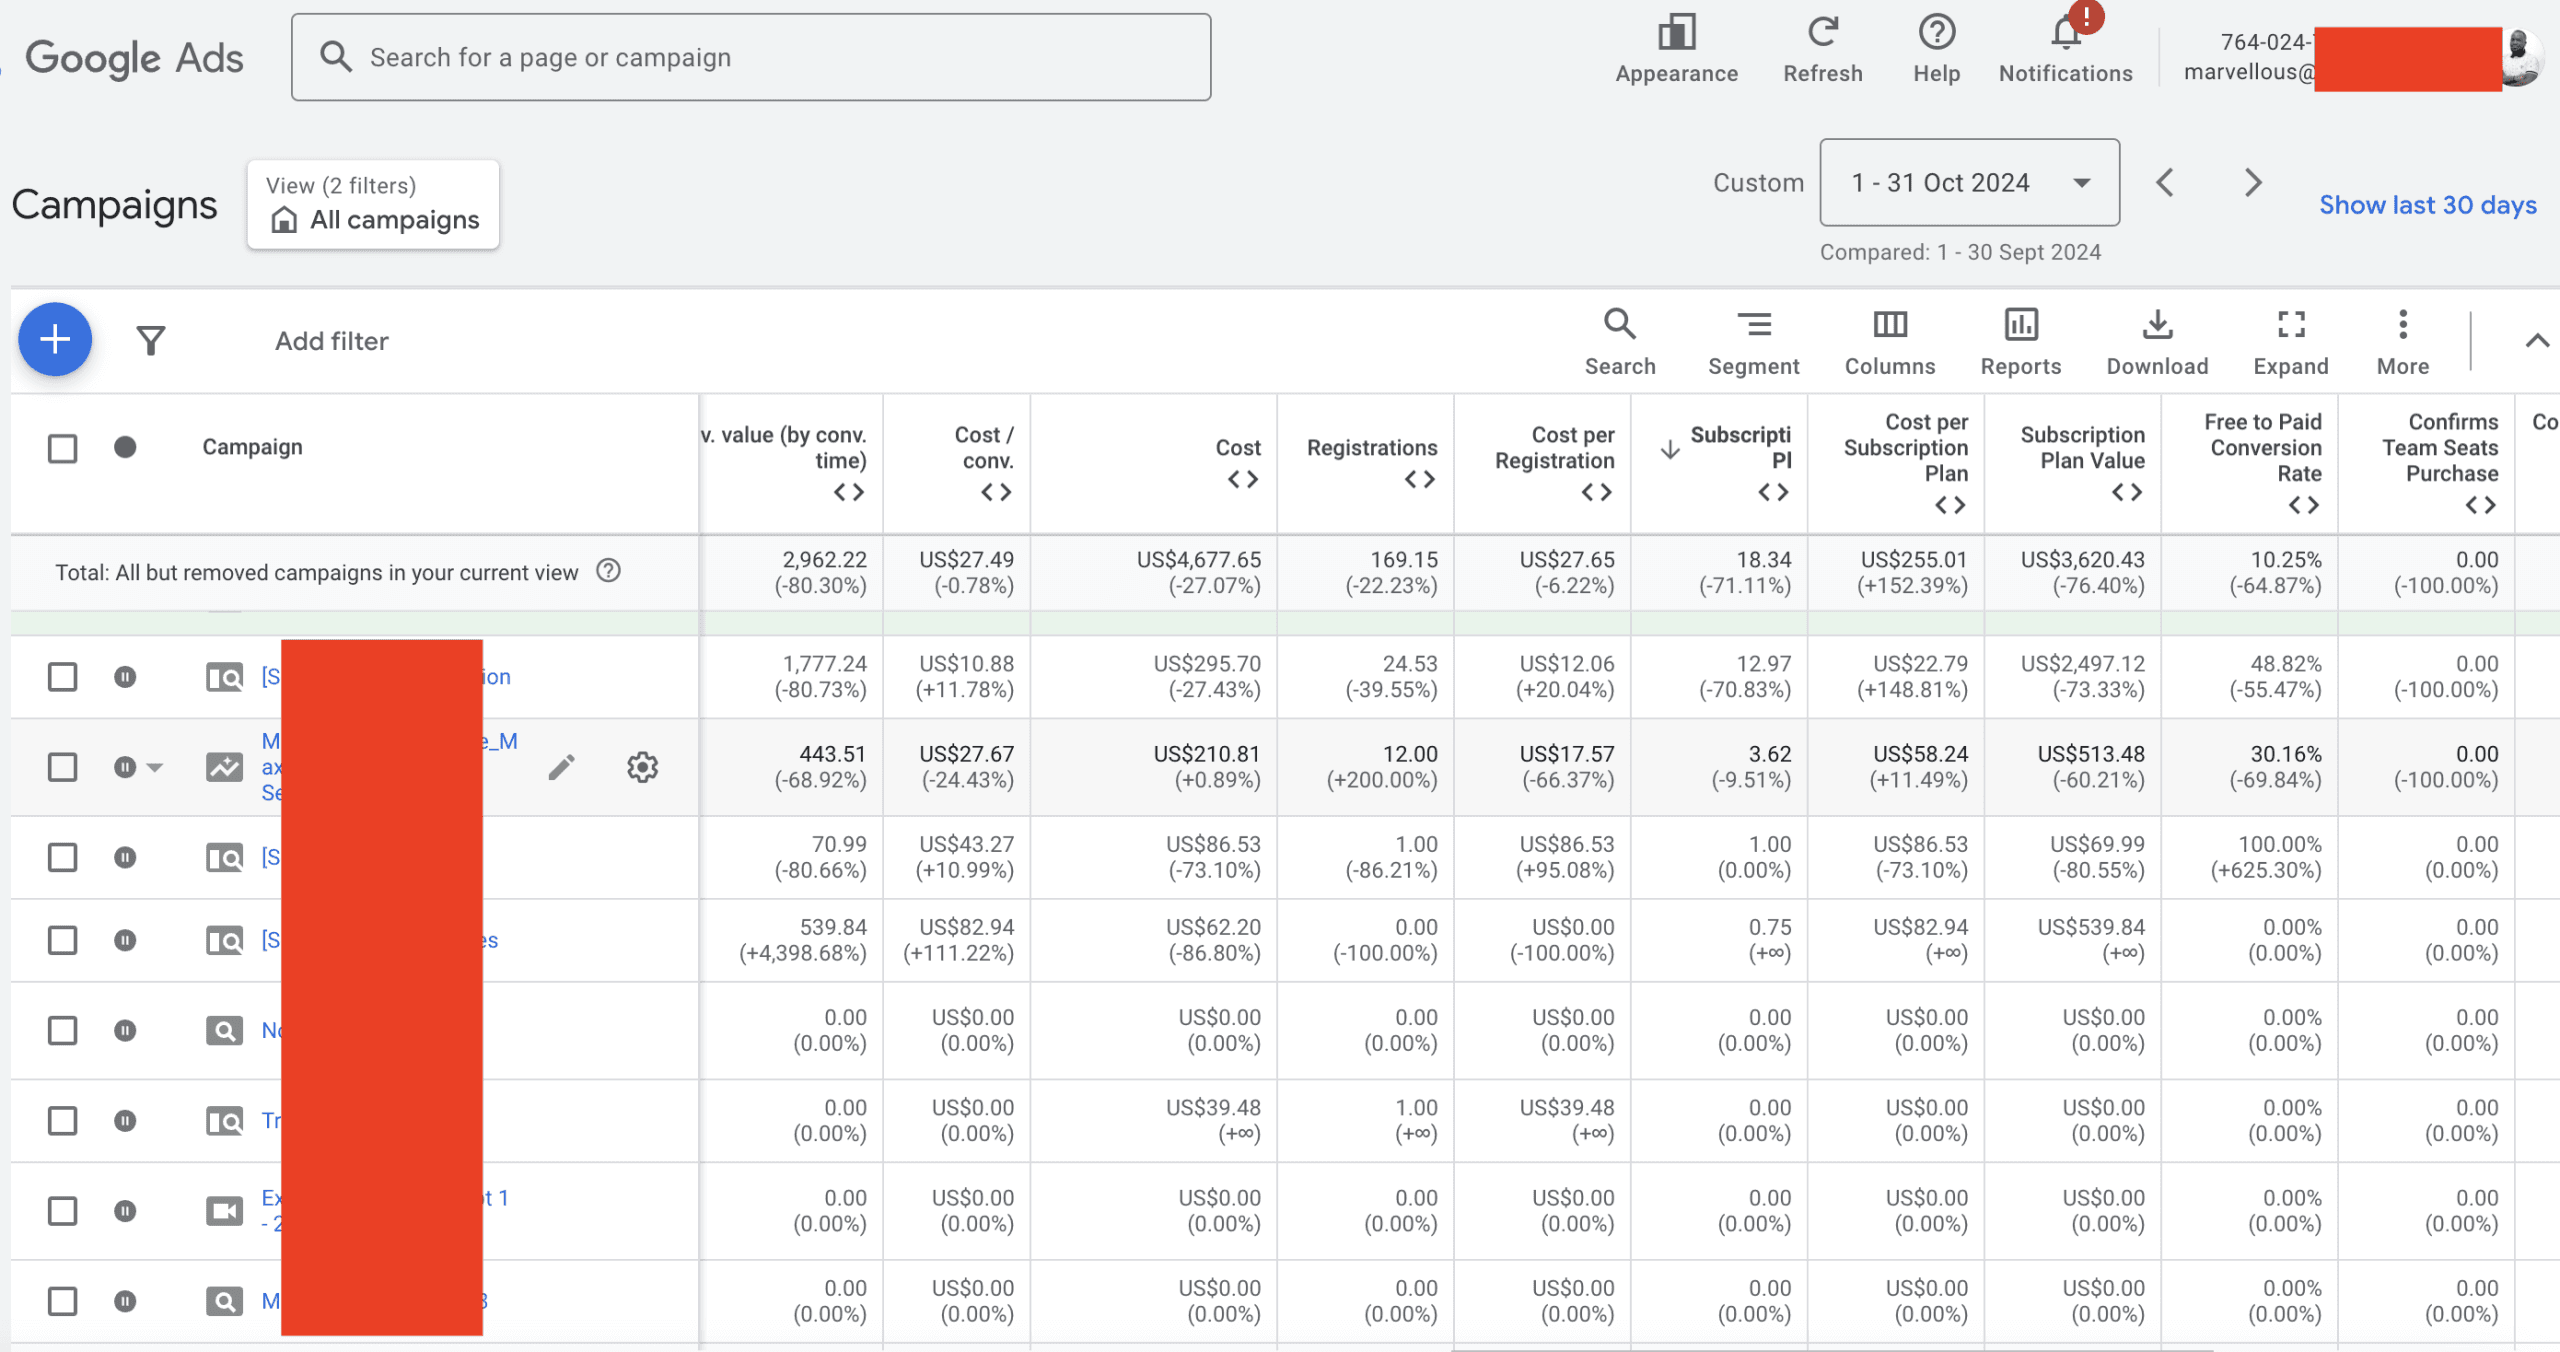Click the blue plus new campaign button
Viewport: 2560px width, 1352px height.
55,340
